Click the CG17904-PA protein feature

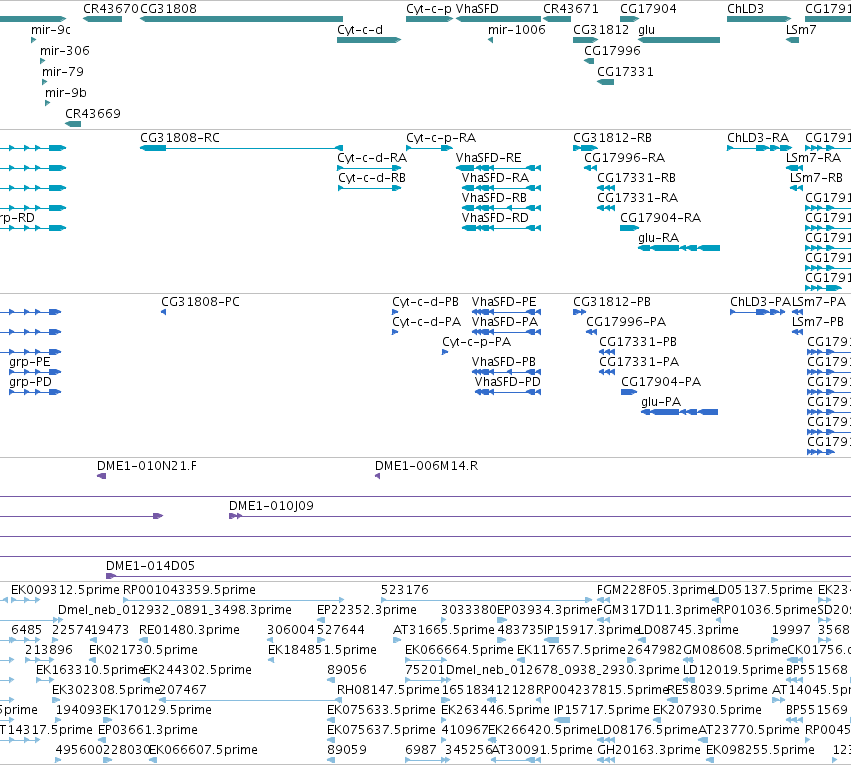[629, 392]
